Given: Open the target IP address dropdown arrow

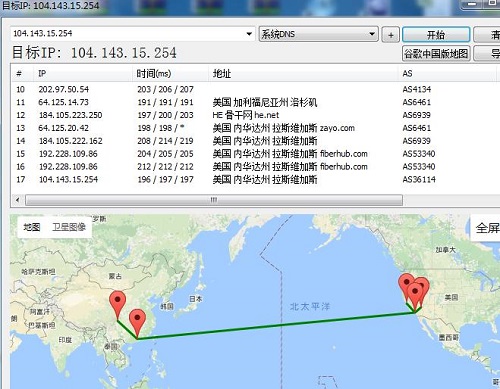Looking at the screenshot, I should (249, 34).
